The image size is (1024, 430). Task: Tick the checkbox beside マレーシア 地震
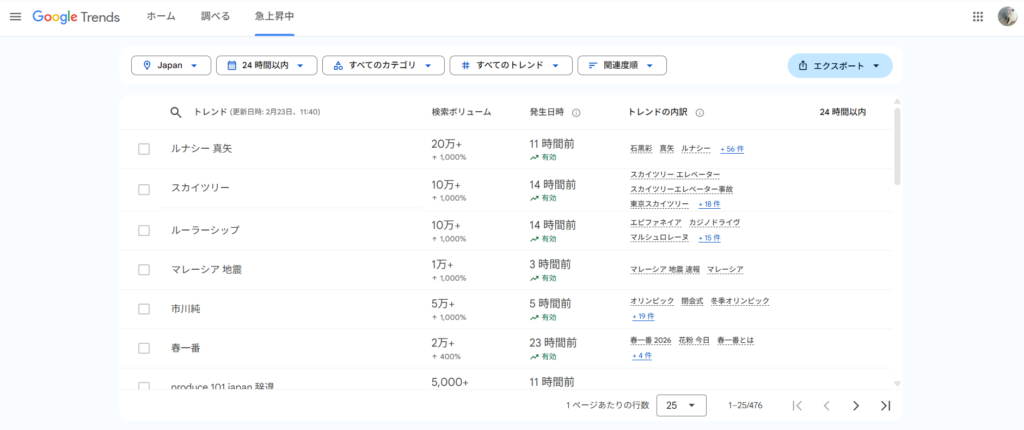(144, 270)
